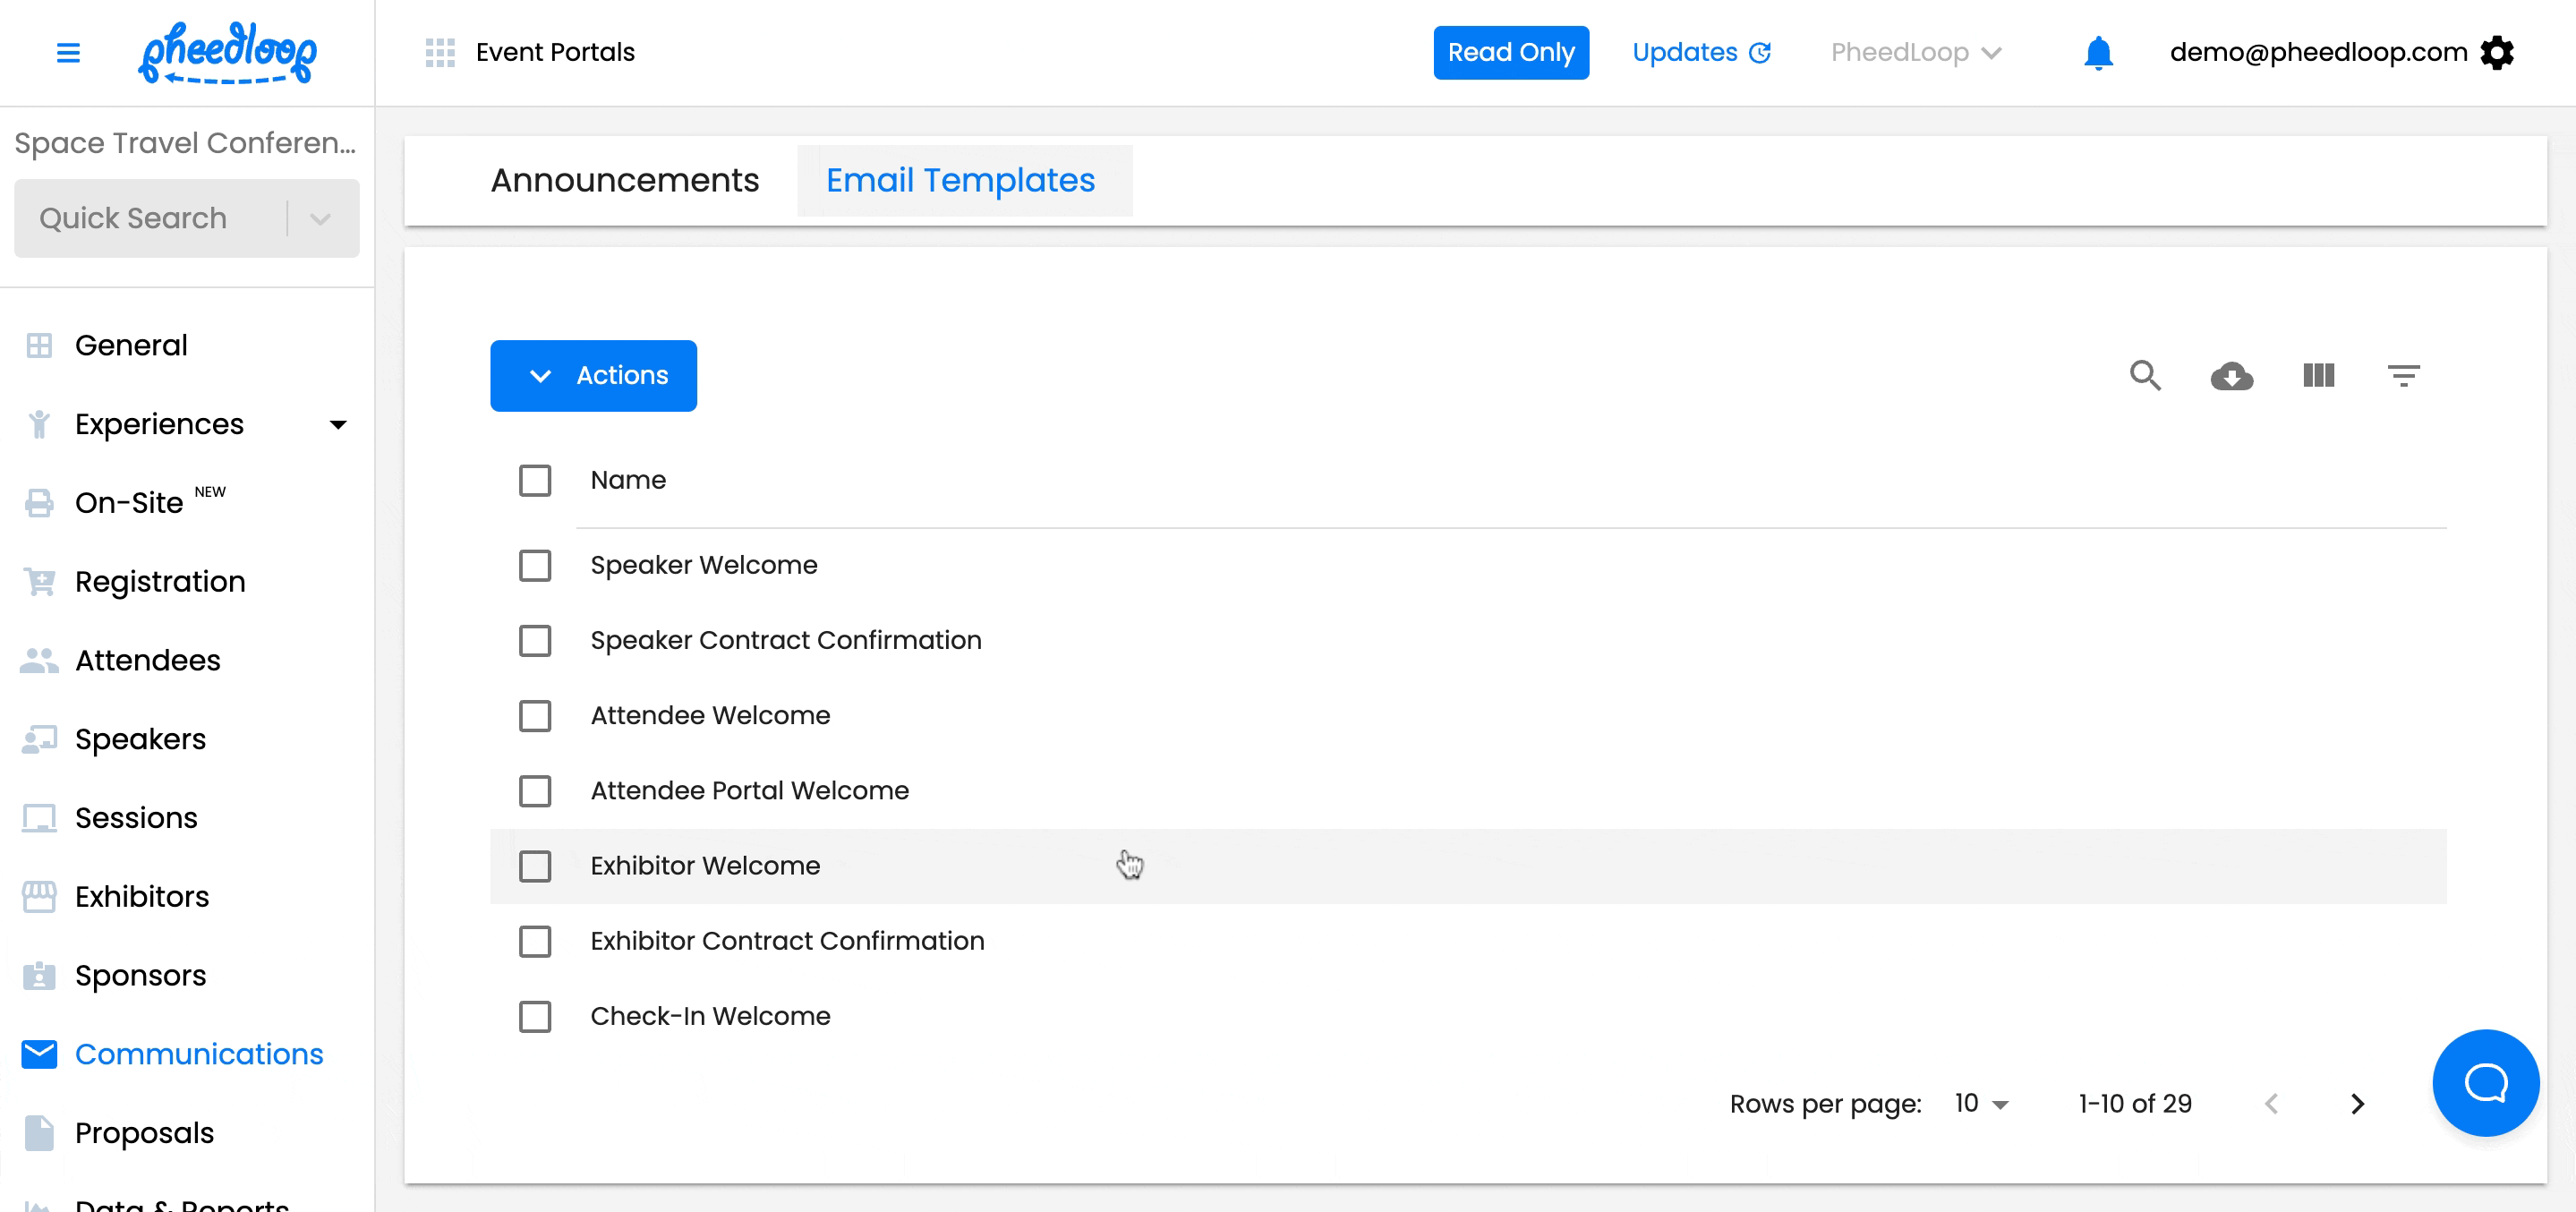Open the Actions dropdown button

click(x=593, y=376)
